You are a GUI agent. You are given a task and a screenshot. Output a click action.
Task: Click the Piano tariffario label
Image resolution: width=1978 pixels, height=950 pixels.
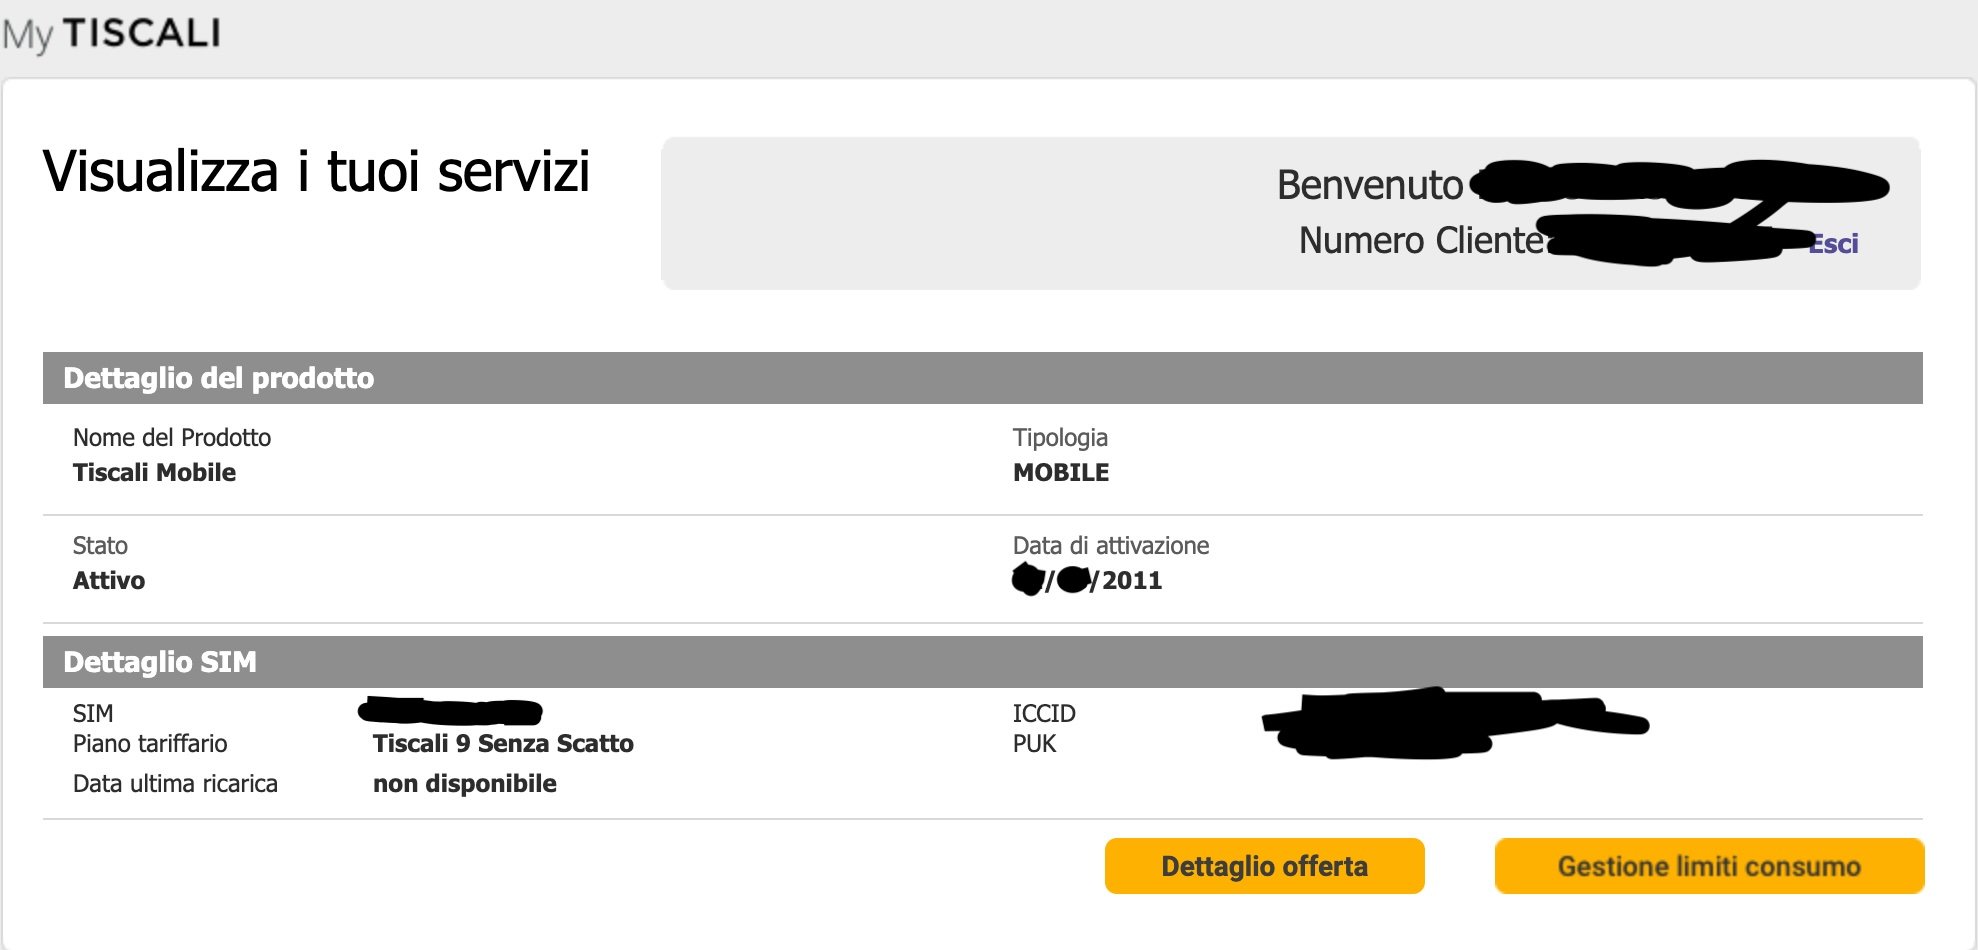(x=150, y=744)
